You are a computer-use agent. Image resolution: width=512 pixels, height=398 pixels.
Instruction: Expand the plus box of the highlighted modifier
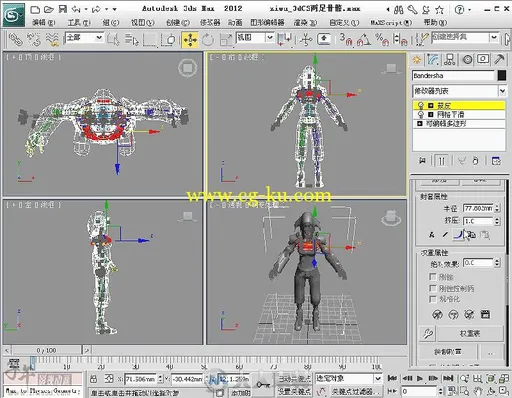tap(430, 106)
